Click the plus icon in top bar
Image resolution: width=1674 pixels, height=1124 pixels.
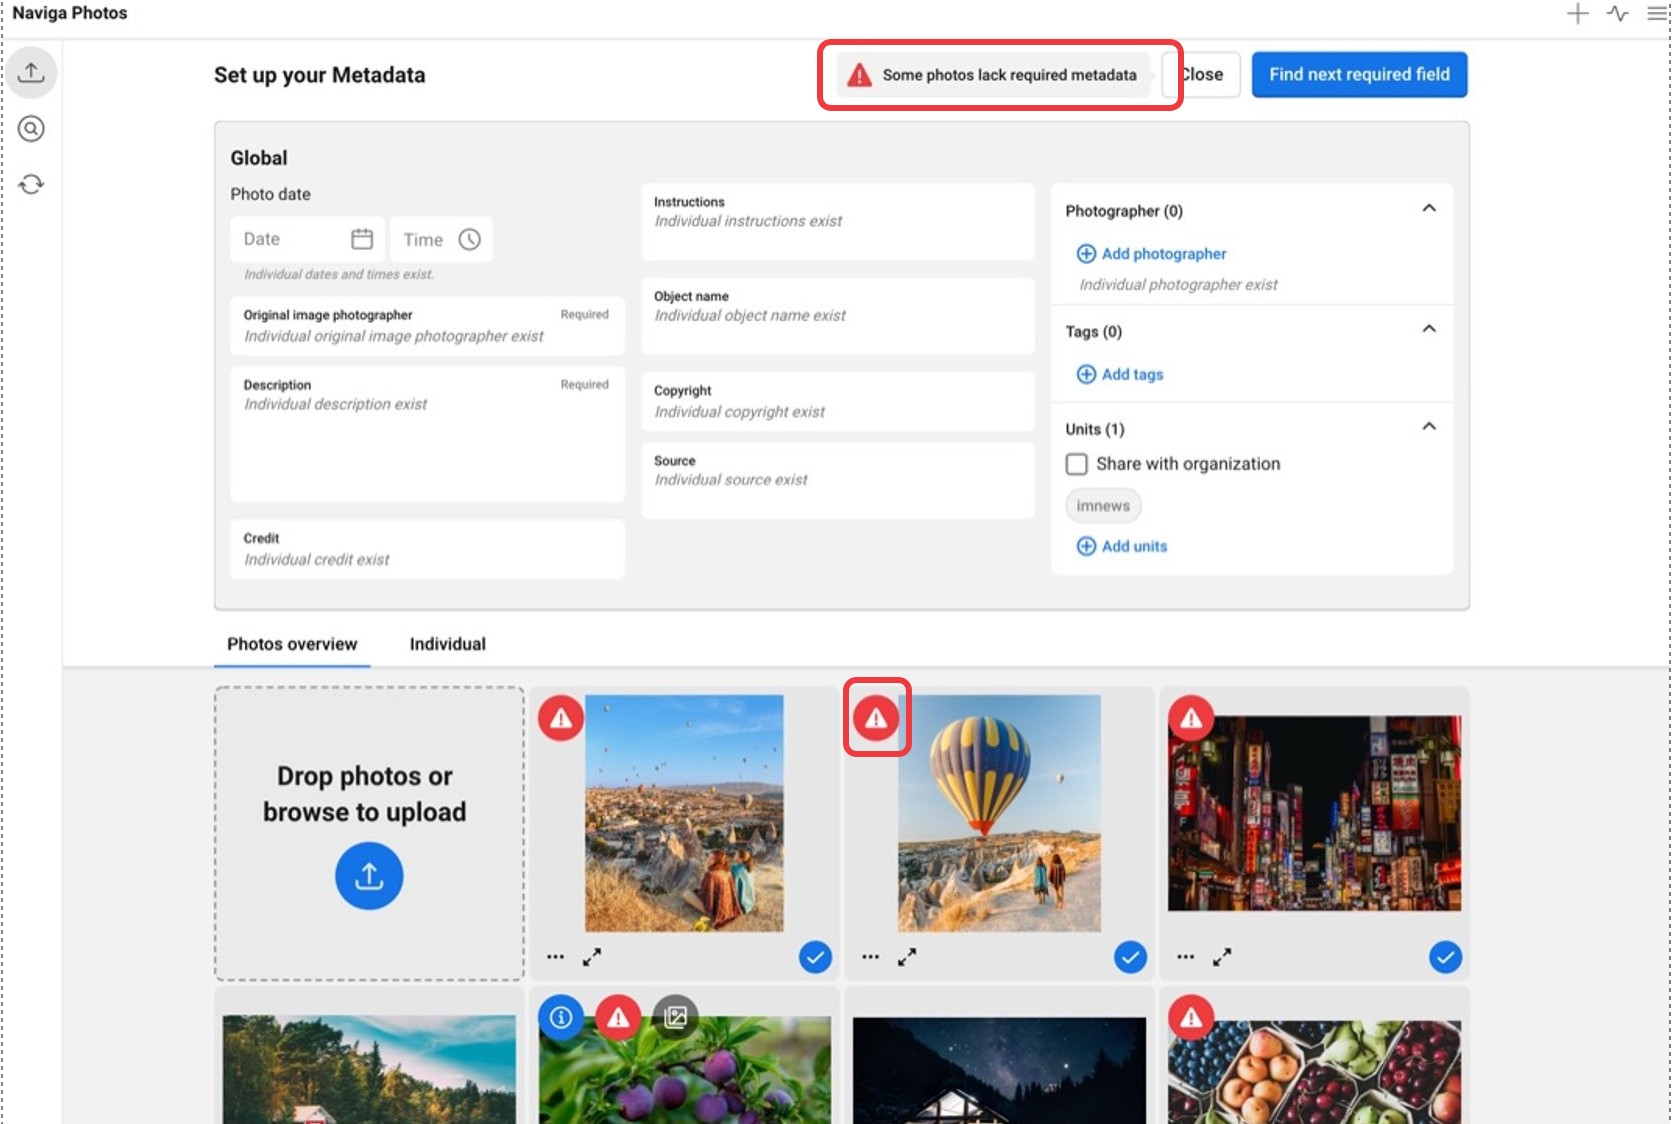point(1577,14)
